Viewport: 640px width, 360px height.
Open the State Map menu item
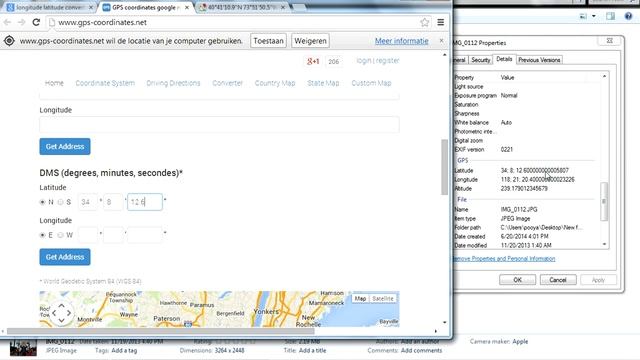click(323, 83)
